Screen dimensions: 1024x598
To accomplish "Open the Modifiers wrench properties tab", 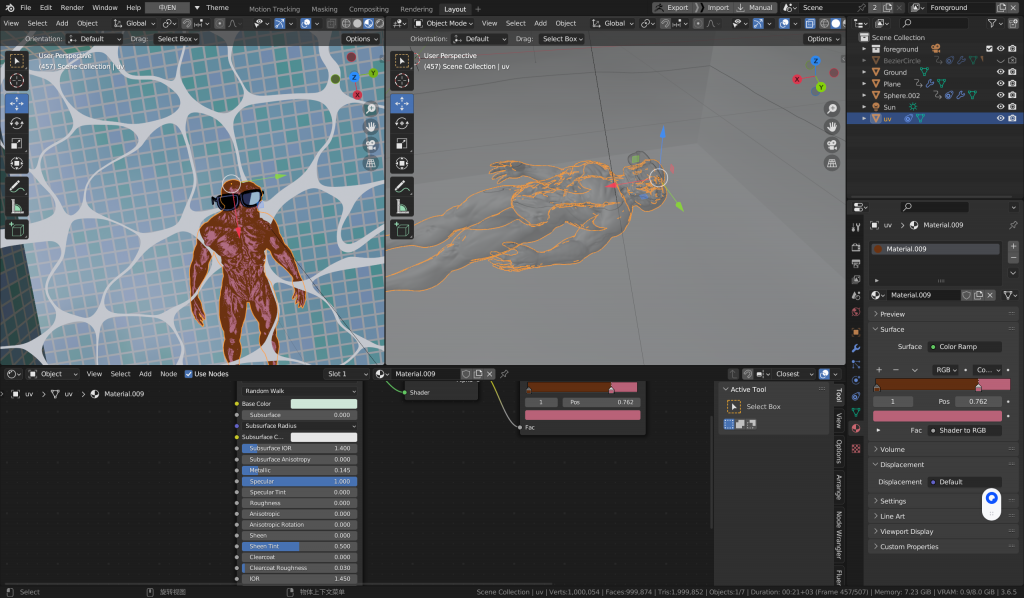I will [855, 348].
